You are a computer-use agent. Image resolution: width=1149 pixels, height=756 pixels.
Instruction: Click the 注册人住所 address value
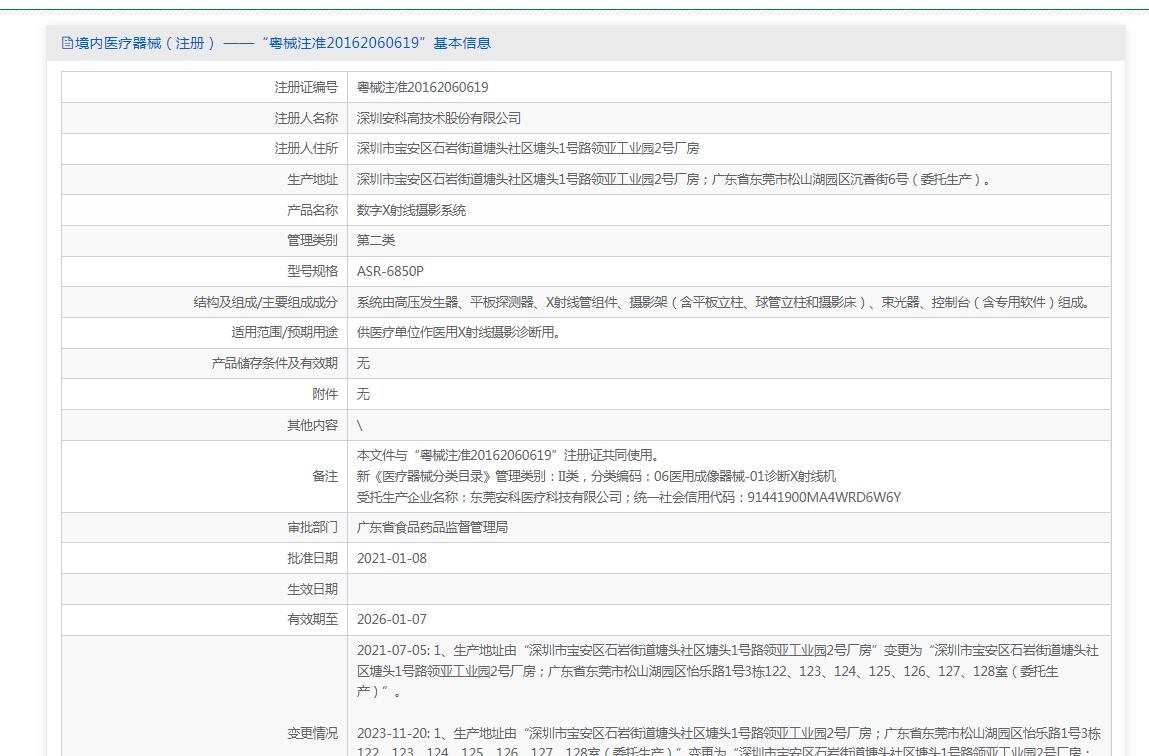[527, 149]
